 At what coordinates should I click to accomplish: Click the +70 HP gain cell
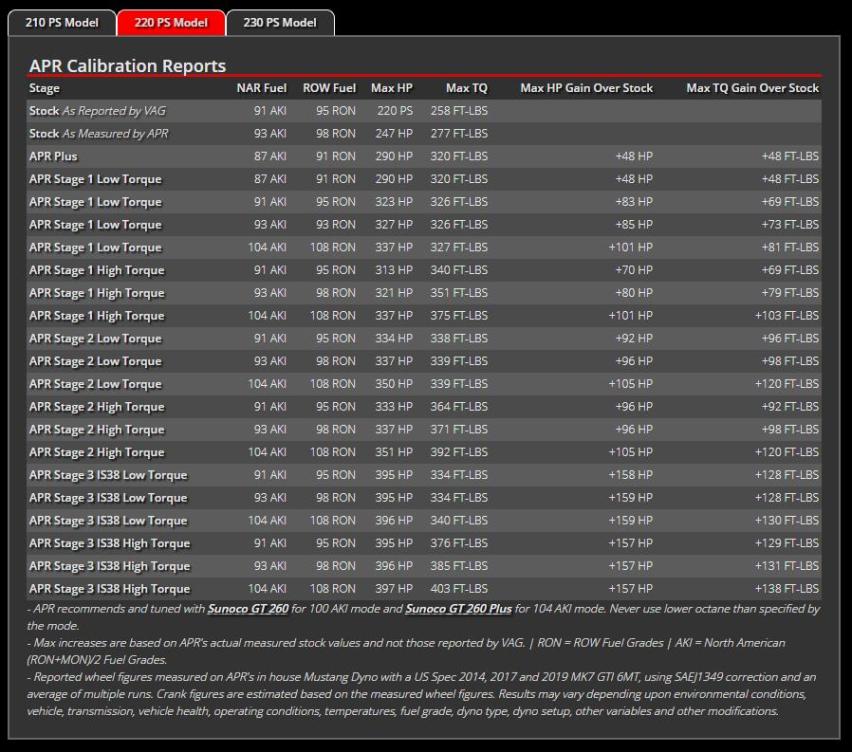(x=634, y=270)
